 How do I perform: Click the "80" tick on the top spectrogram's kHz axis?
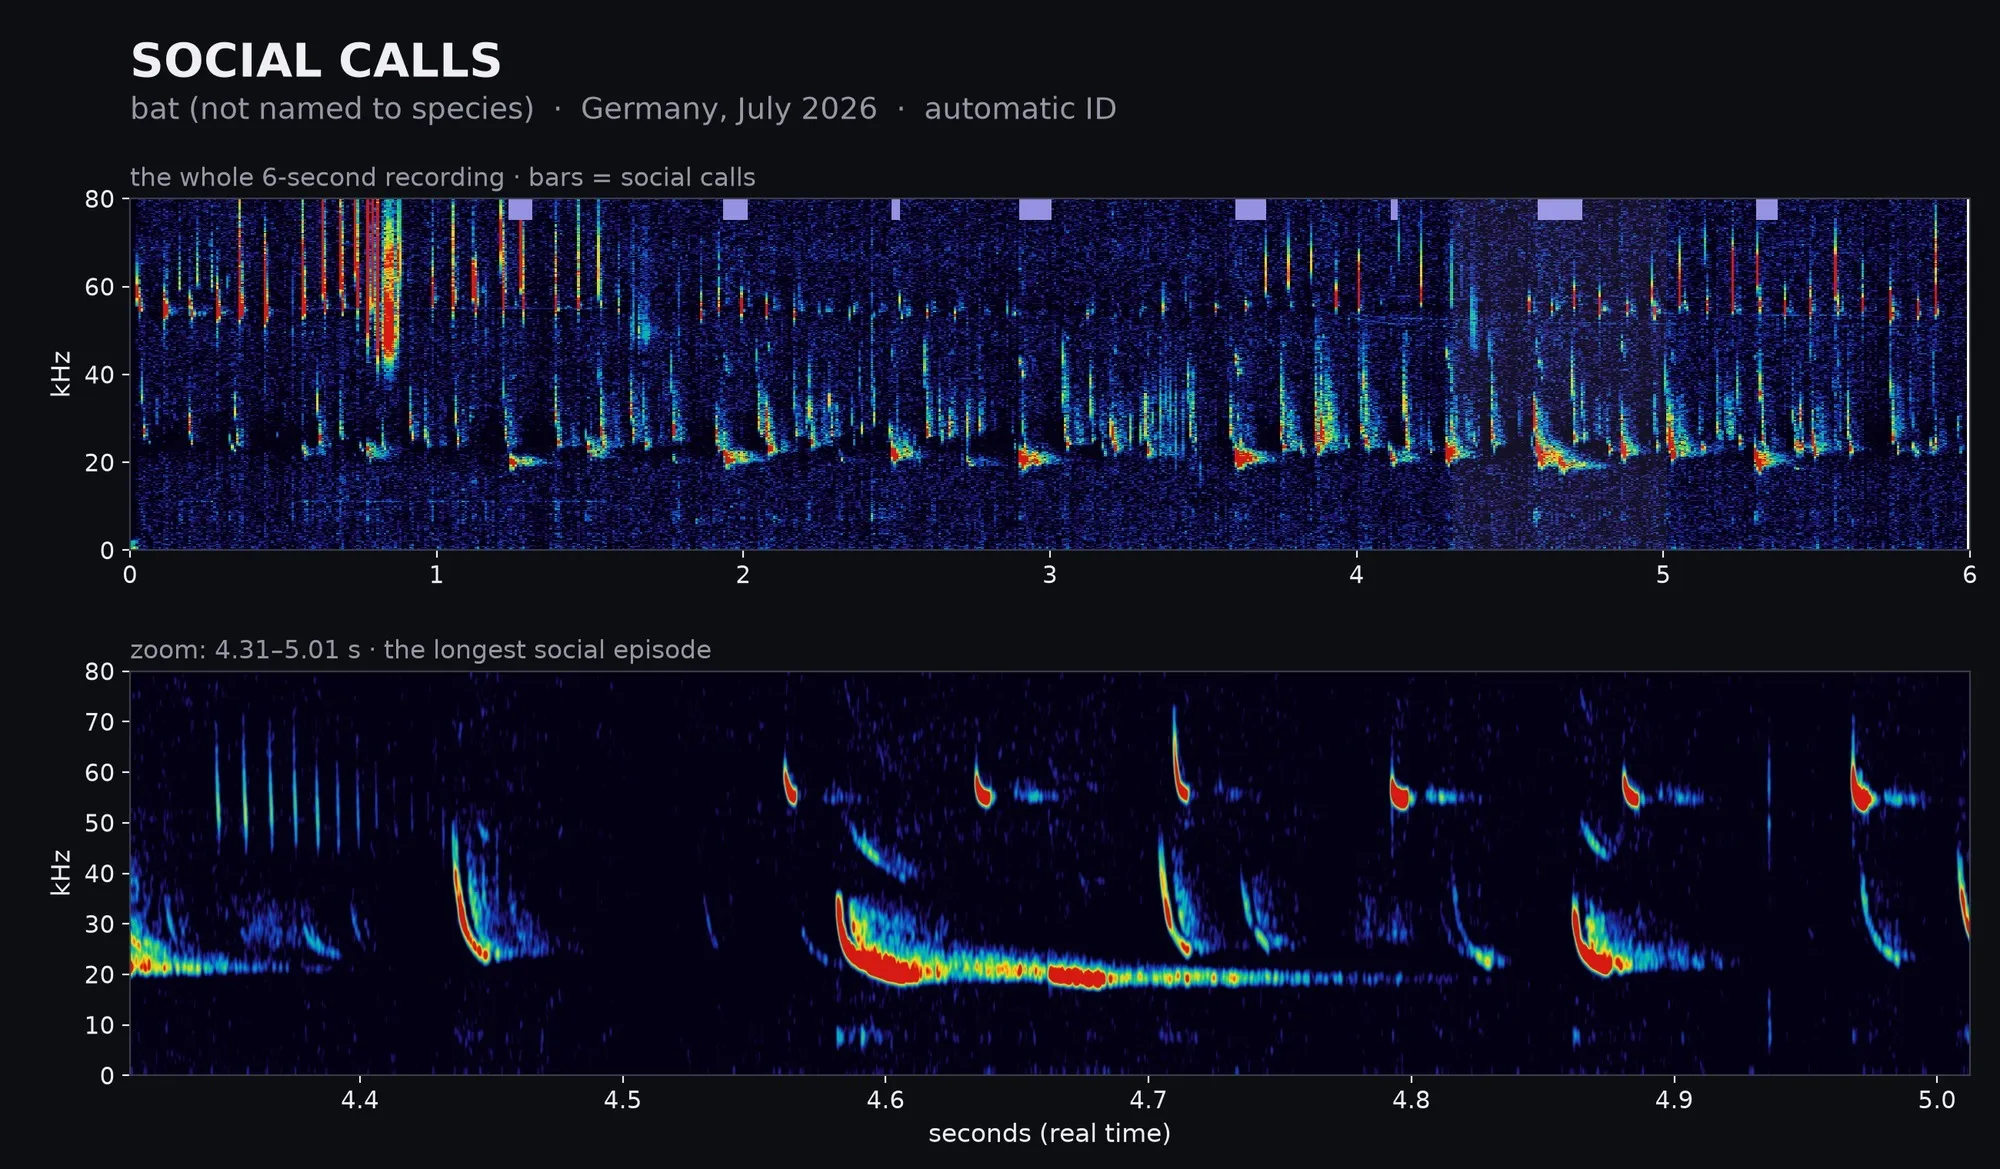click(x=100, y=199)
